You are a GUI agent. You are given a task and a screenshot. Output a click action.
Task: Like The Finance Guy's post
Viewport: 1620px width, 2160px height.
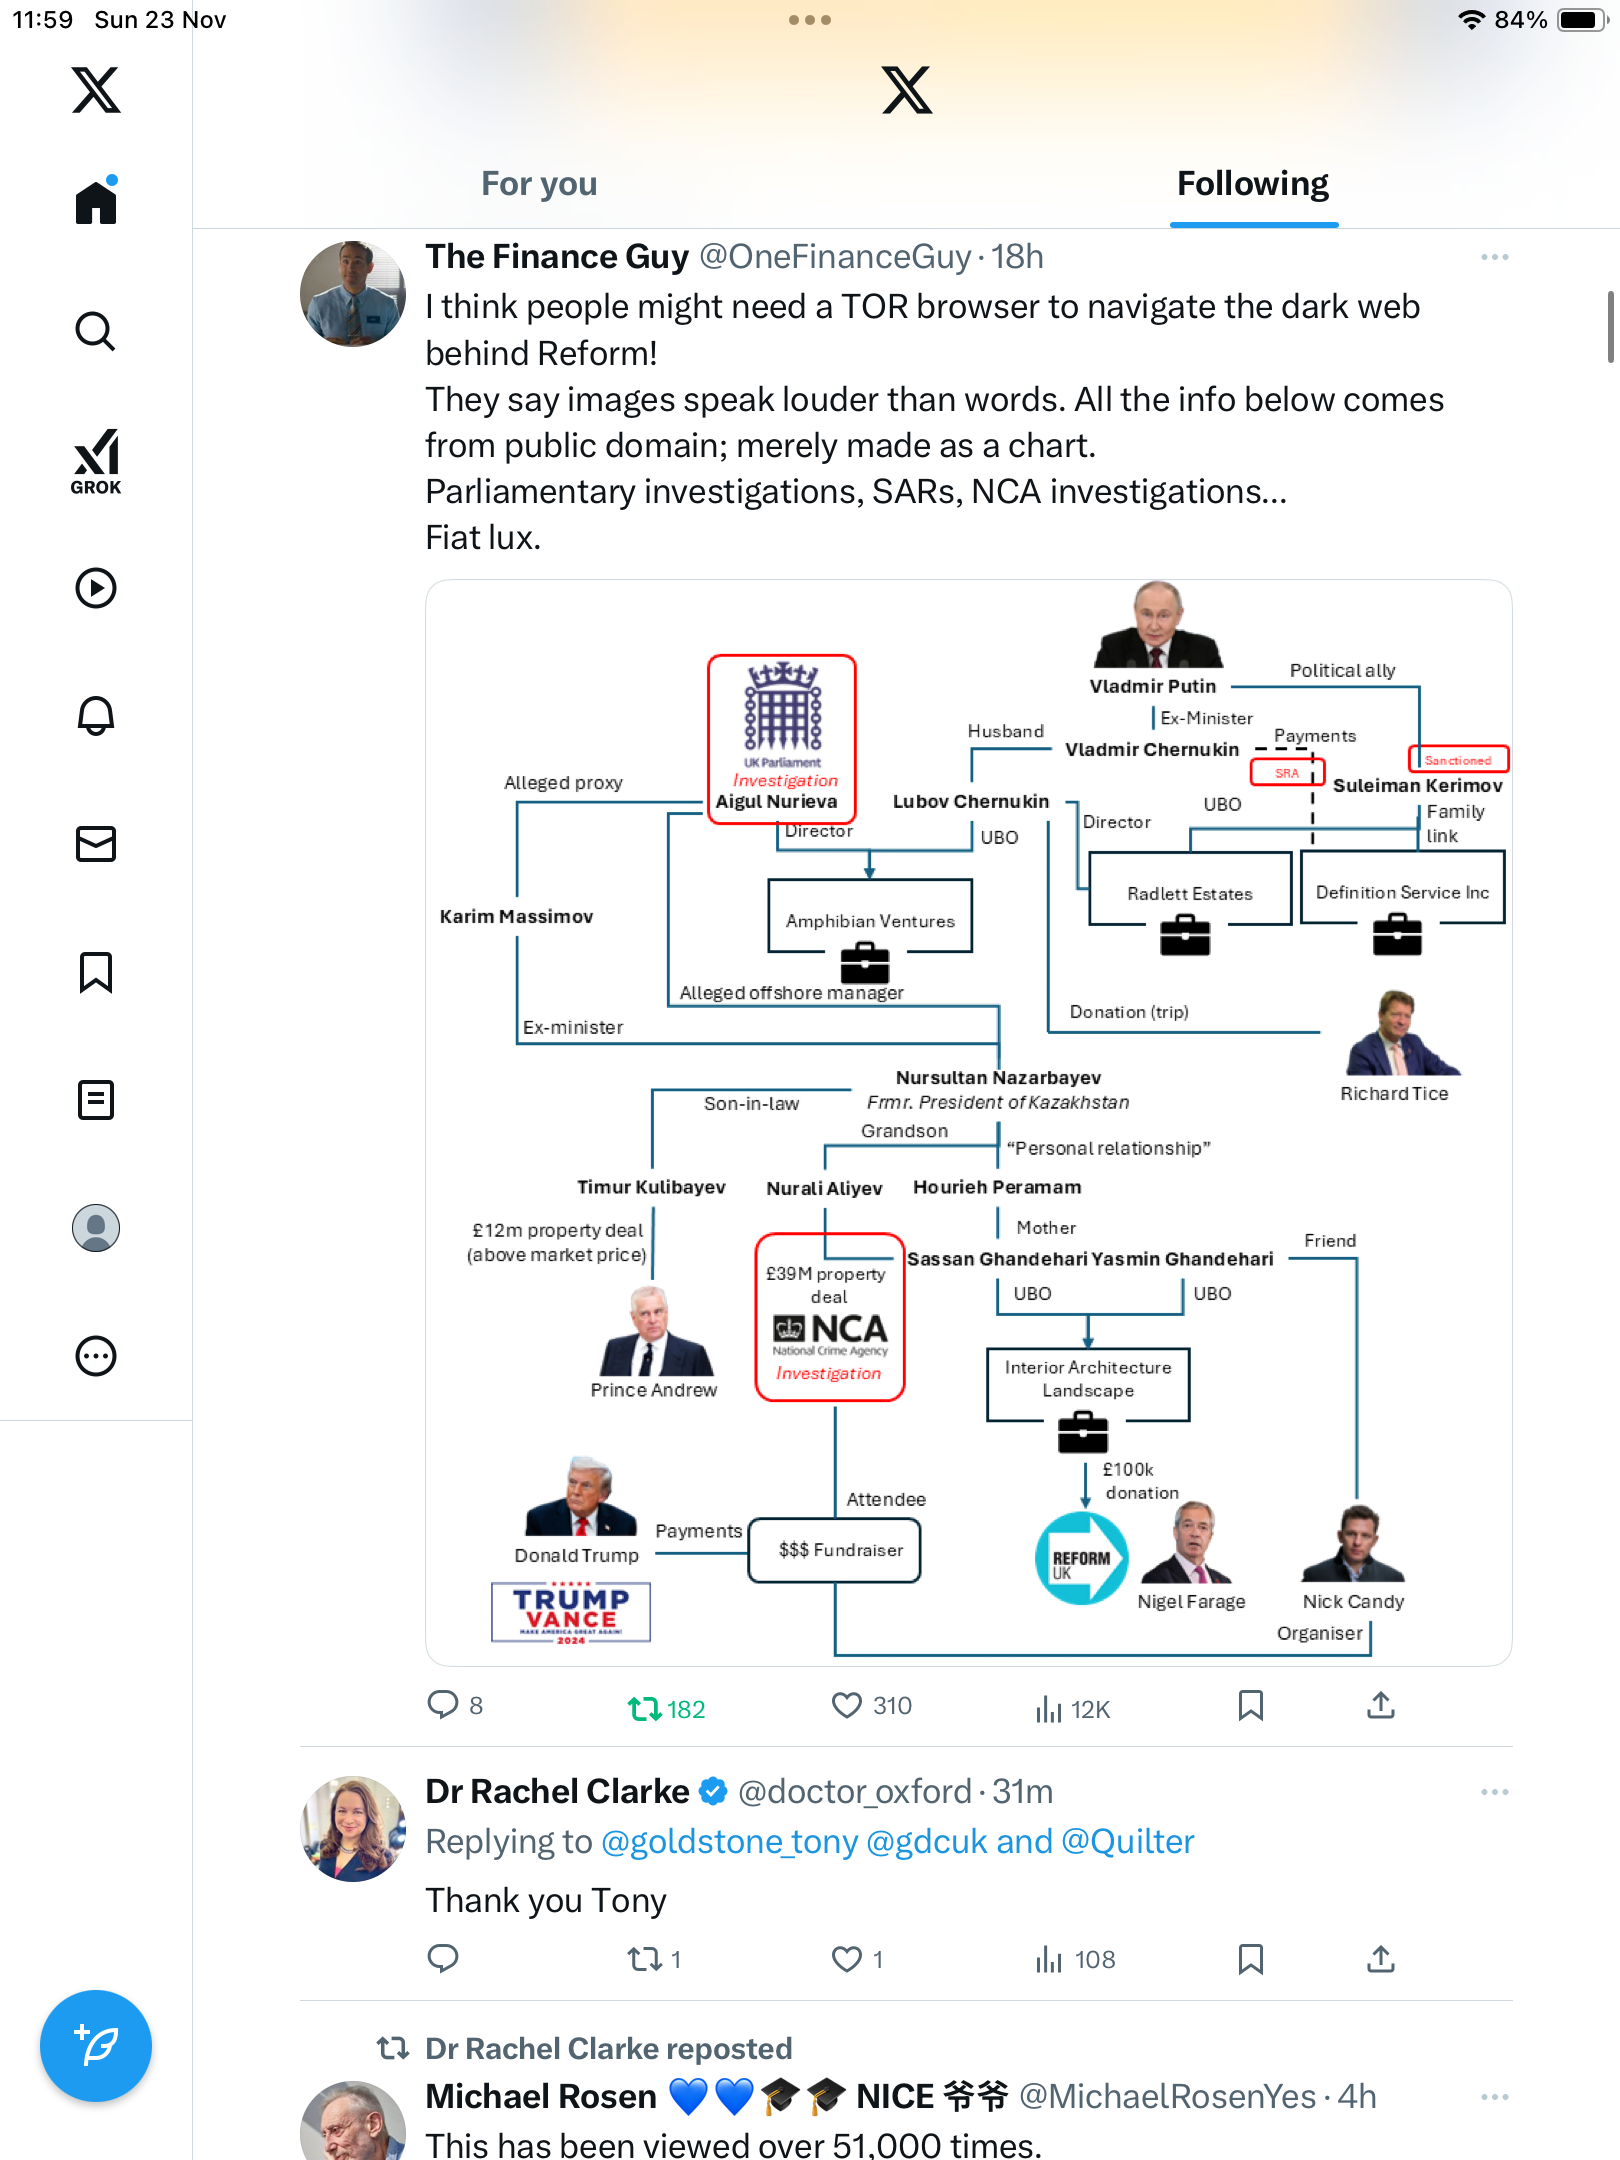point(847,1705)
